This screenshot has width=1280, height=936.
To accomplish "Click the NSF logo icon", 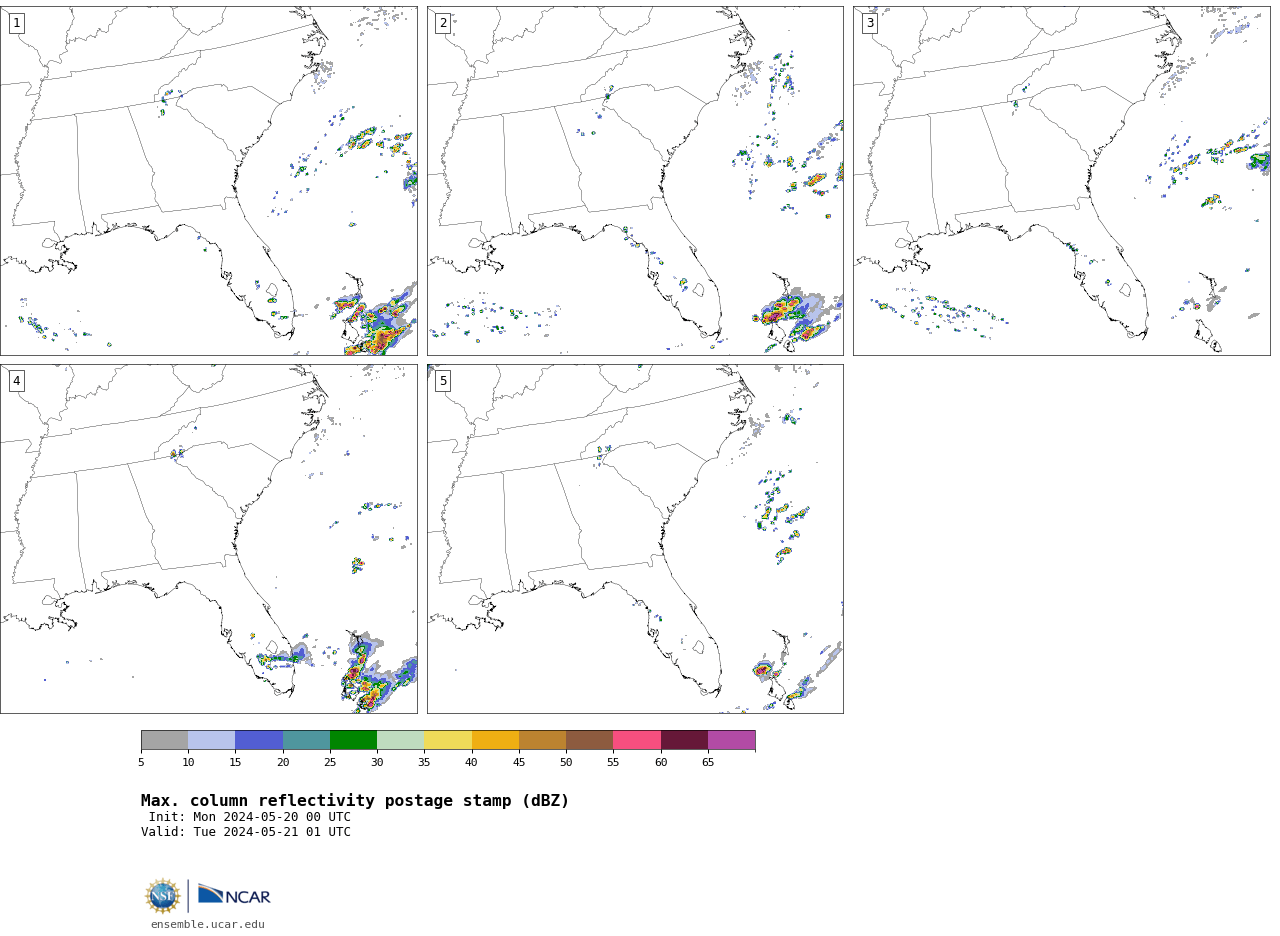I will (163, 896).
